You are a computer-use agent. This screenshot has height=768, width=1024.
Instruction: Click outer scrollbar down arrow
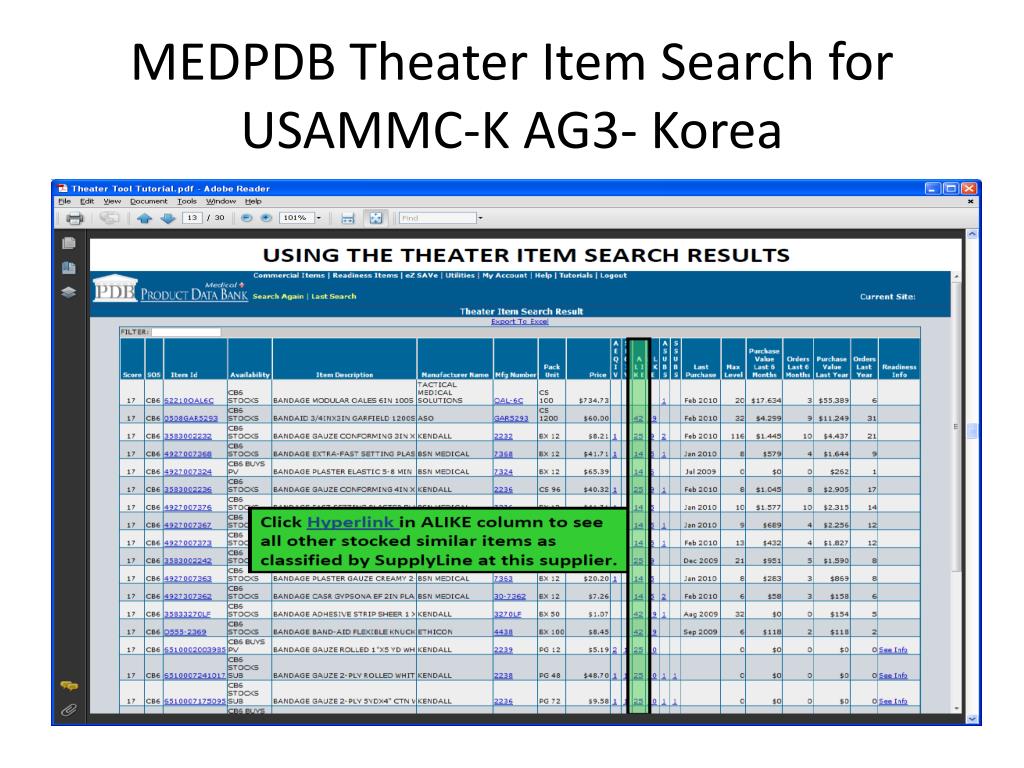(972, 719)
